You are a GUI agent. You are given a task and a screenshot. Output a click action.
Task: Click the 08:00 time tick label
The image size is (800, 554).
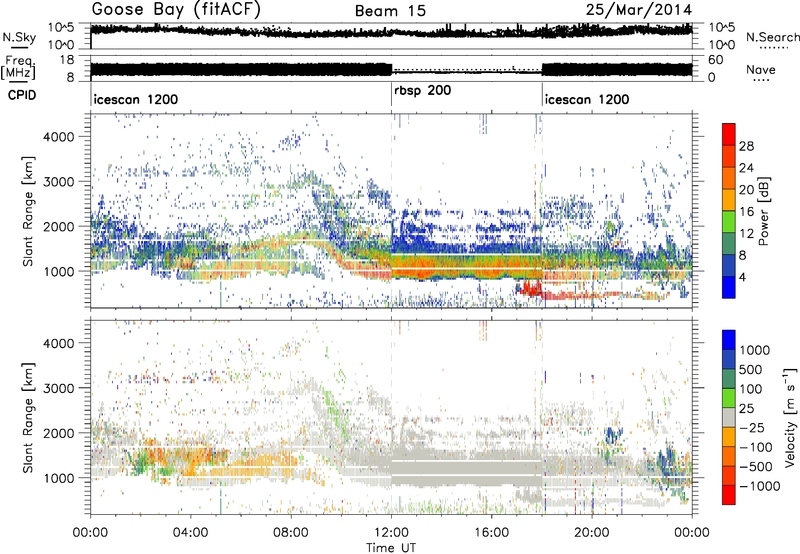coord(291,533)
